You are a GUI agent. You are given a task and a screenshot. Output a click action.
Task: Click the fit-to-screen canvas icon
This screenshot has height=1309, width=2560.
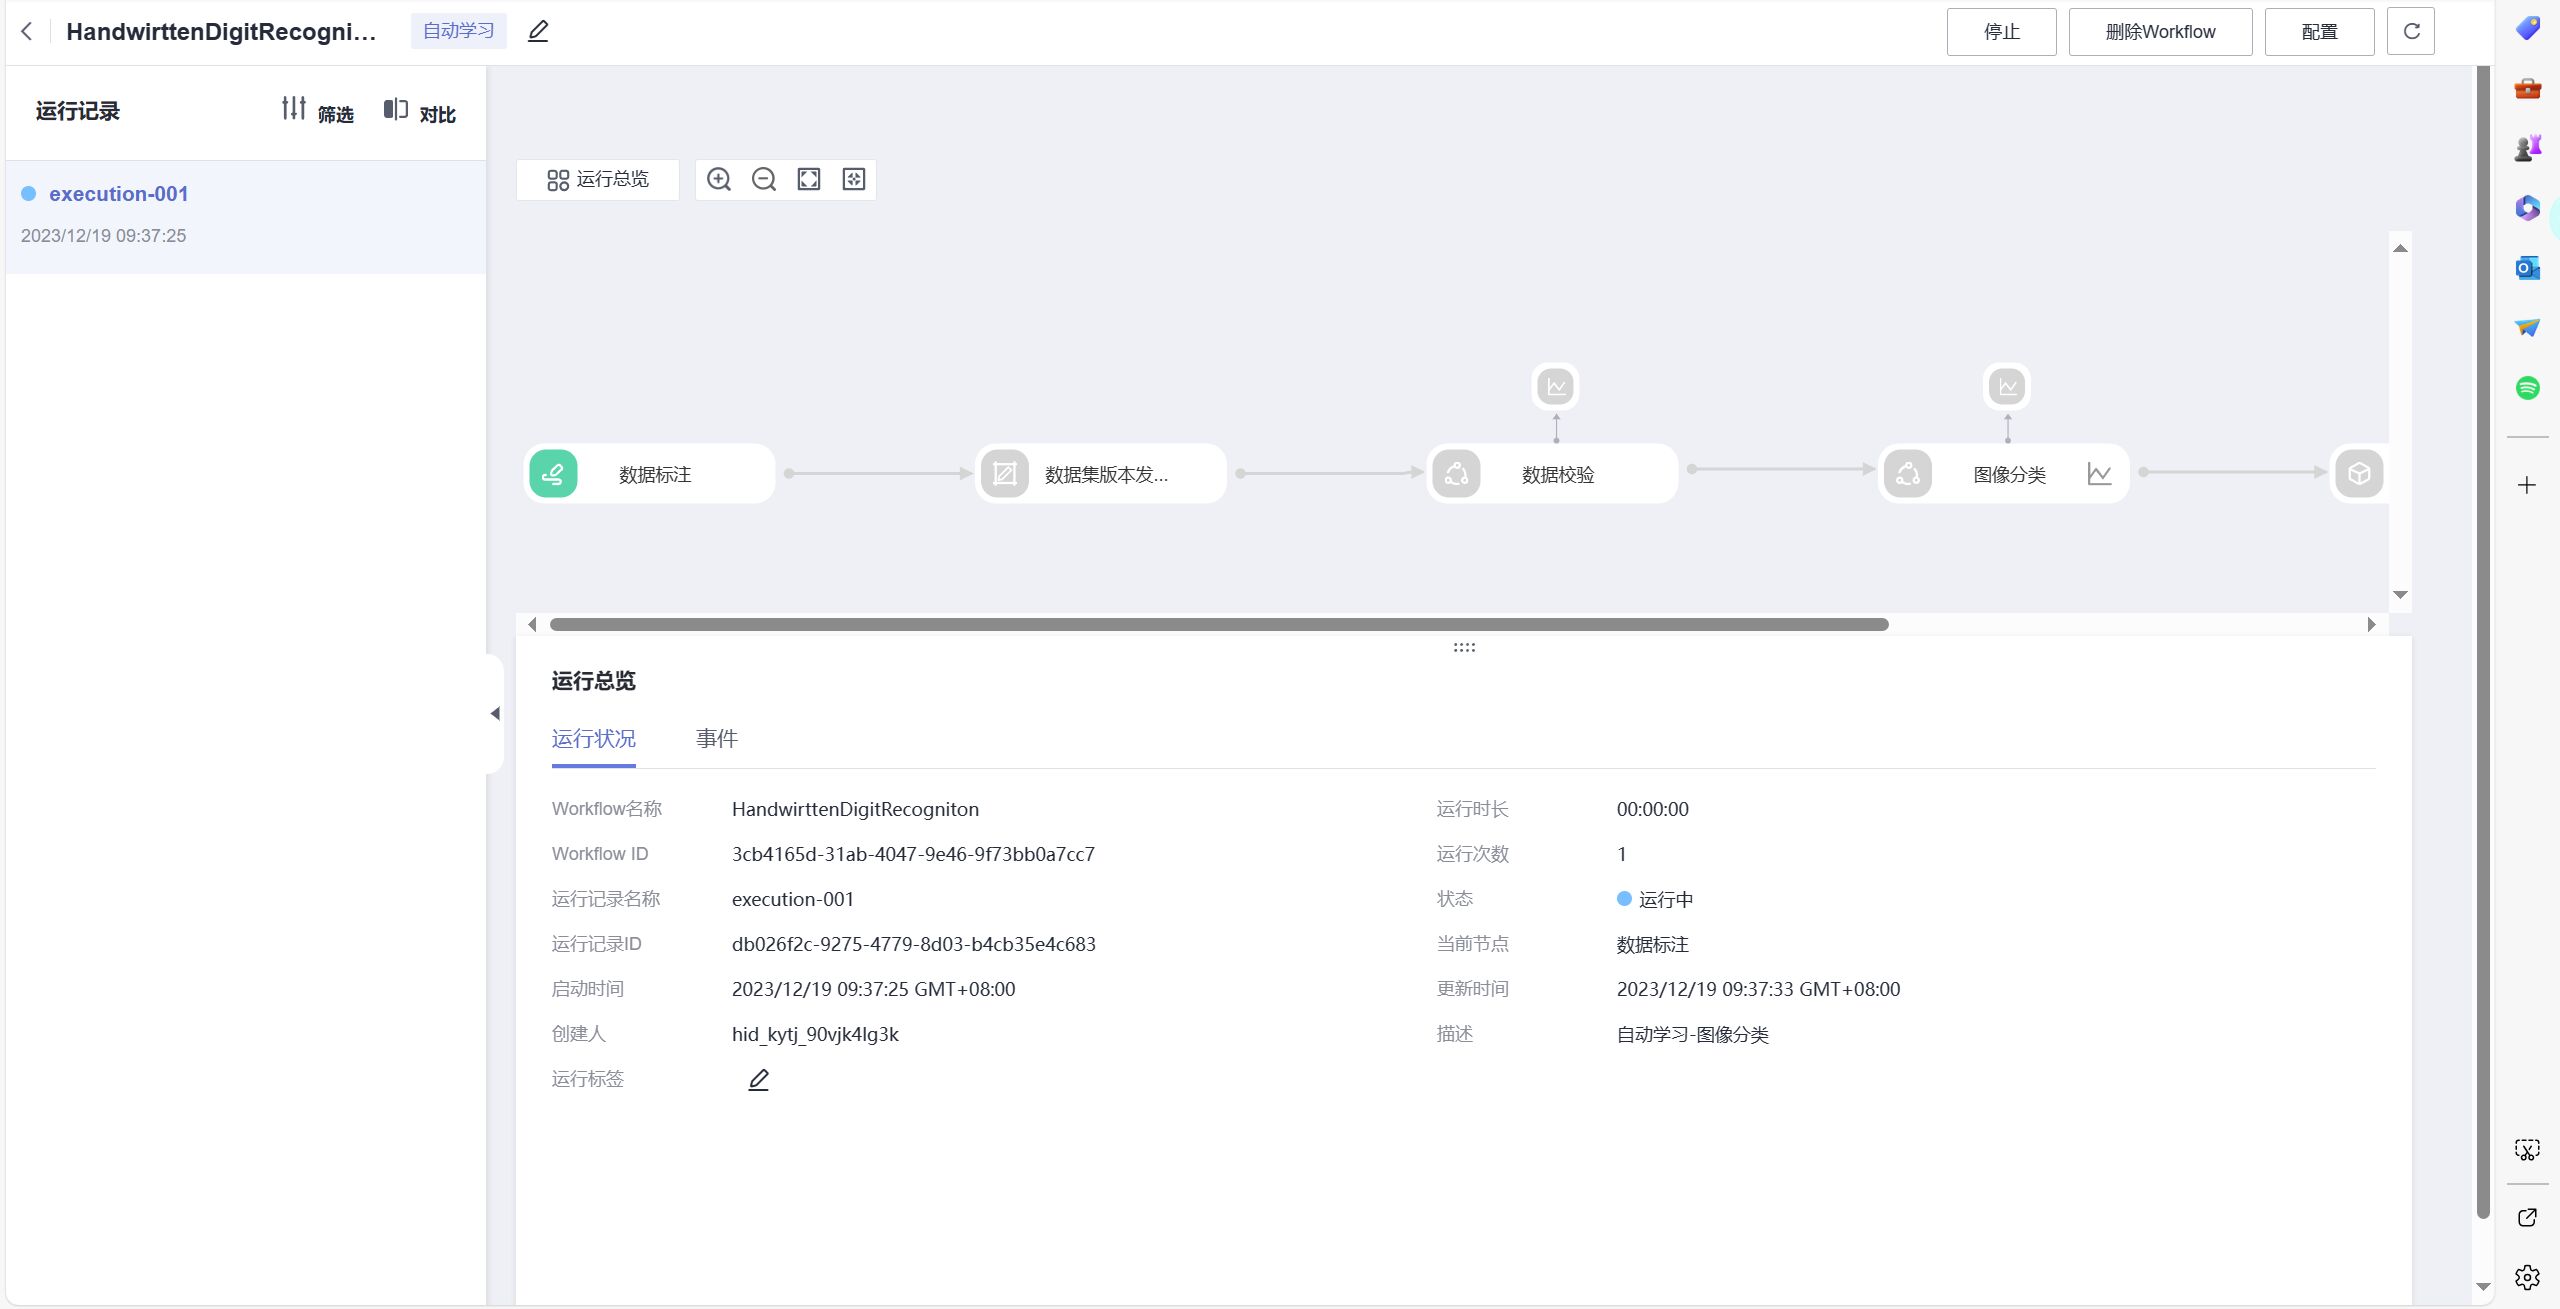(x=808, y=179)
